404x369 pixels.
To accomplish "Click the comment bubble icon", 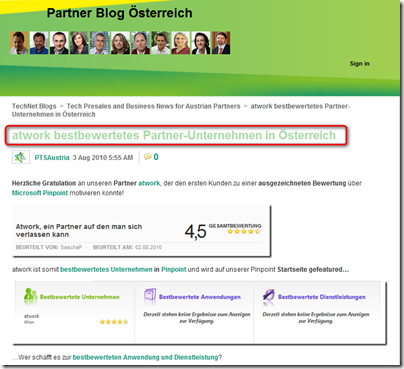I will [x=147, y=157].
